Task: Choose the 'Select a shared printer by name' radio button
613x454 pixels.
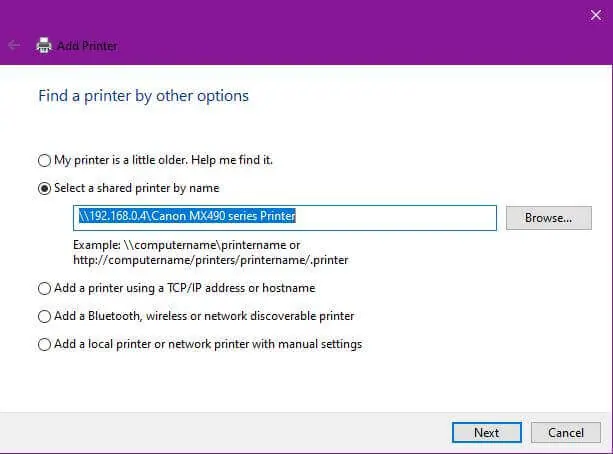Action: pos(44,188)
